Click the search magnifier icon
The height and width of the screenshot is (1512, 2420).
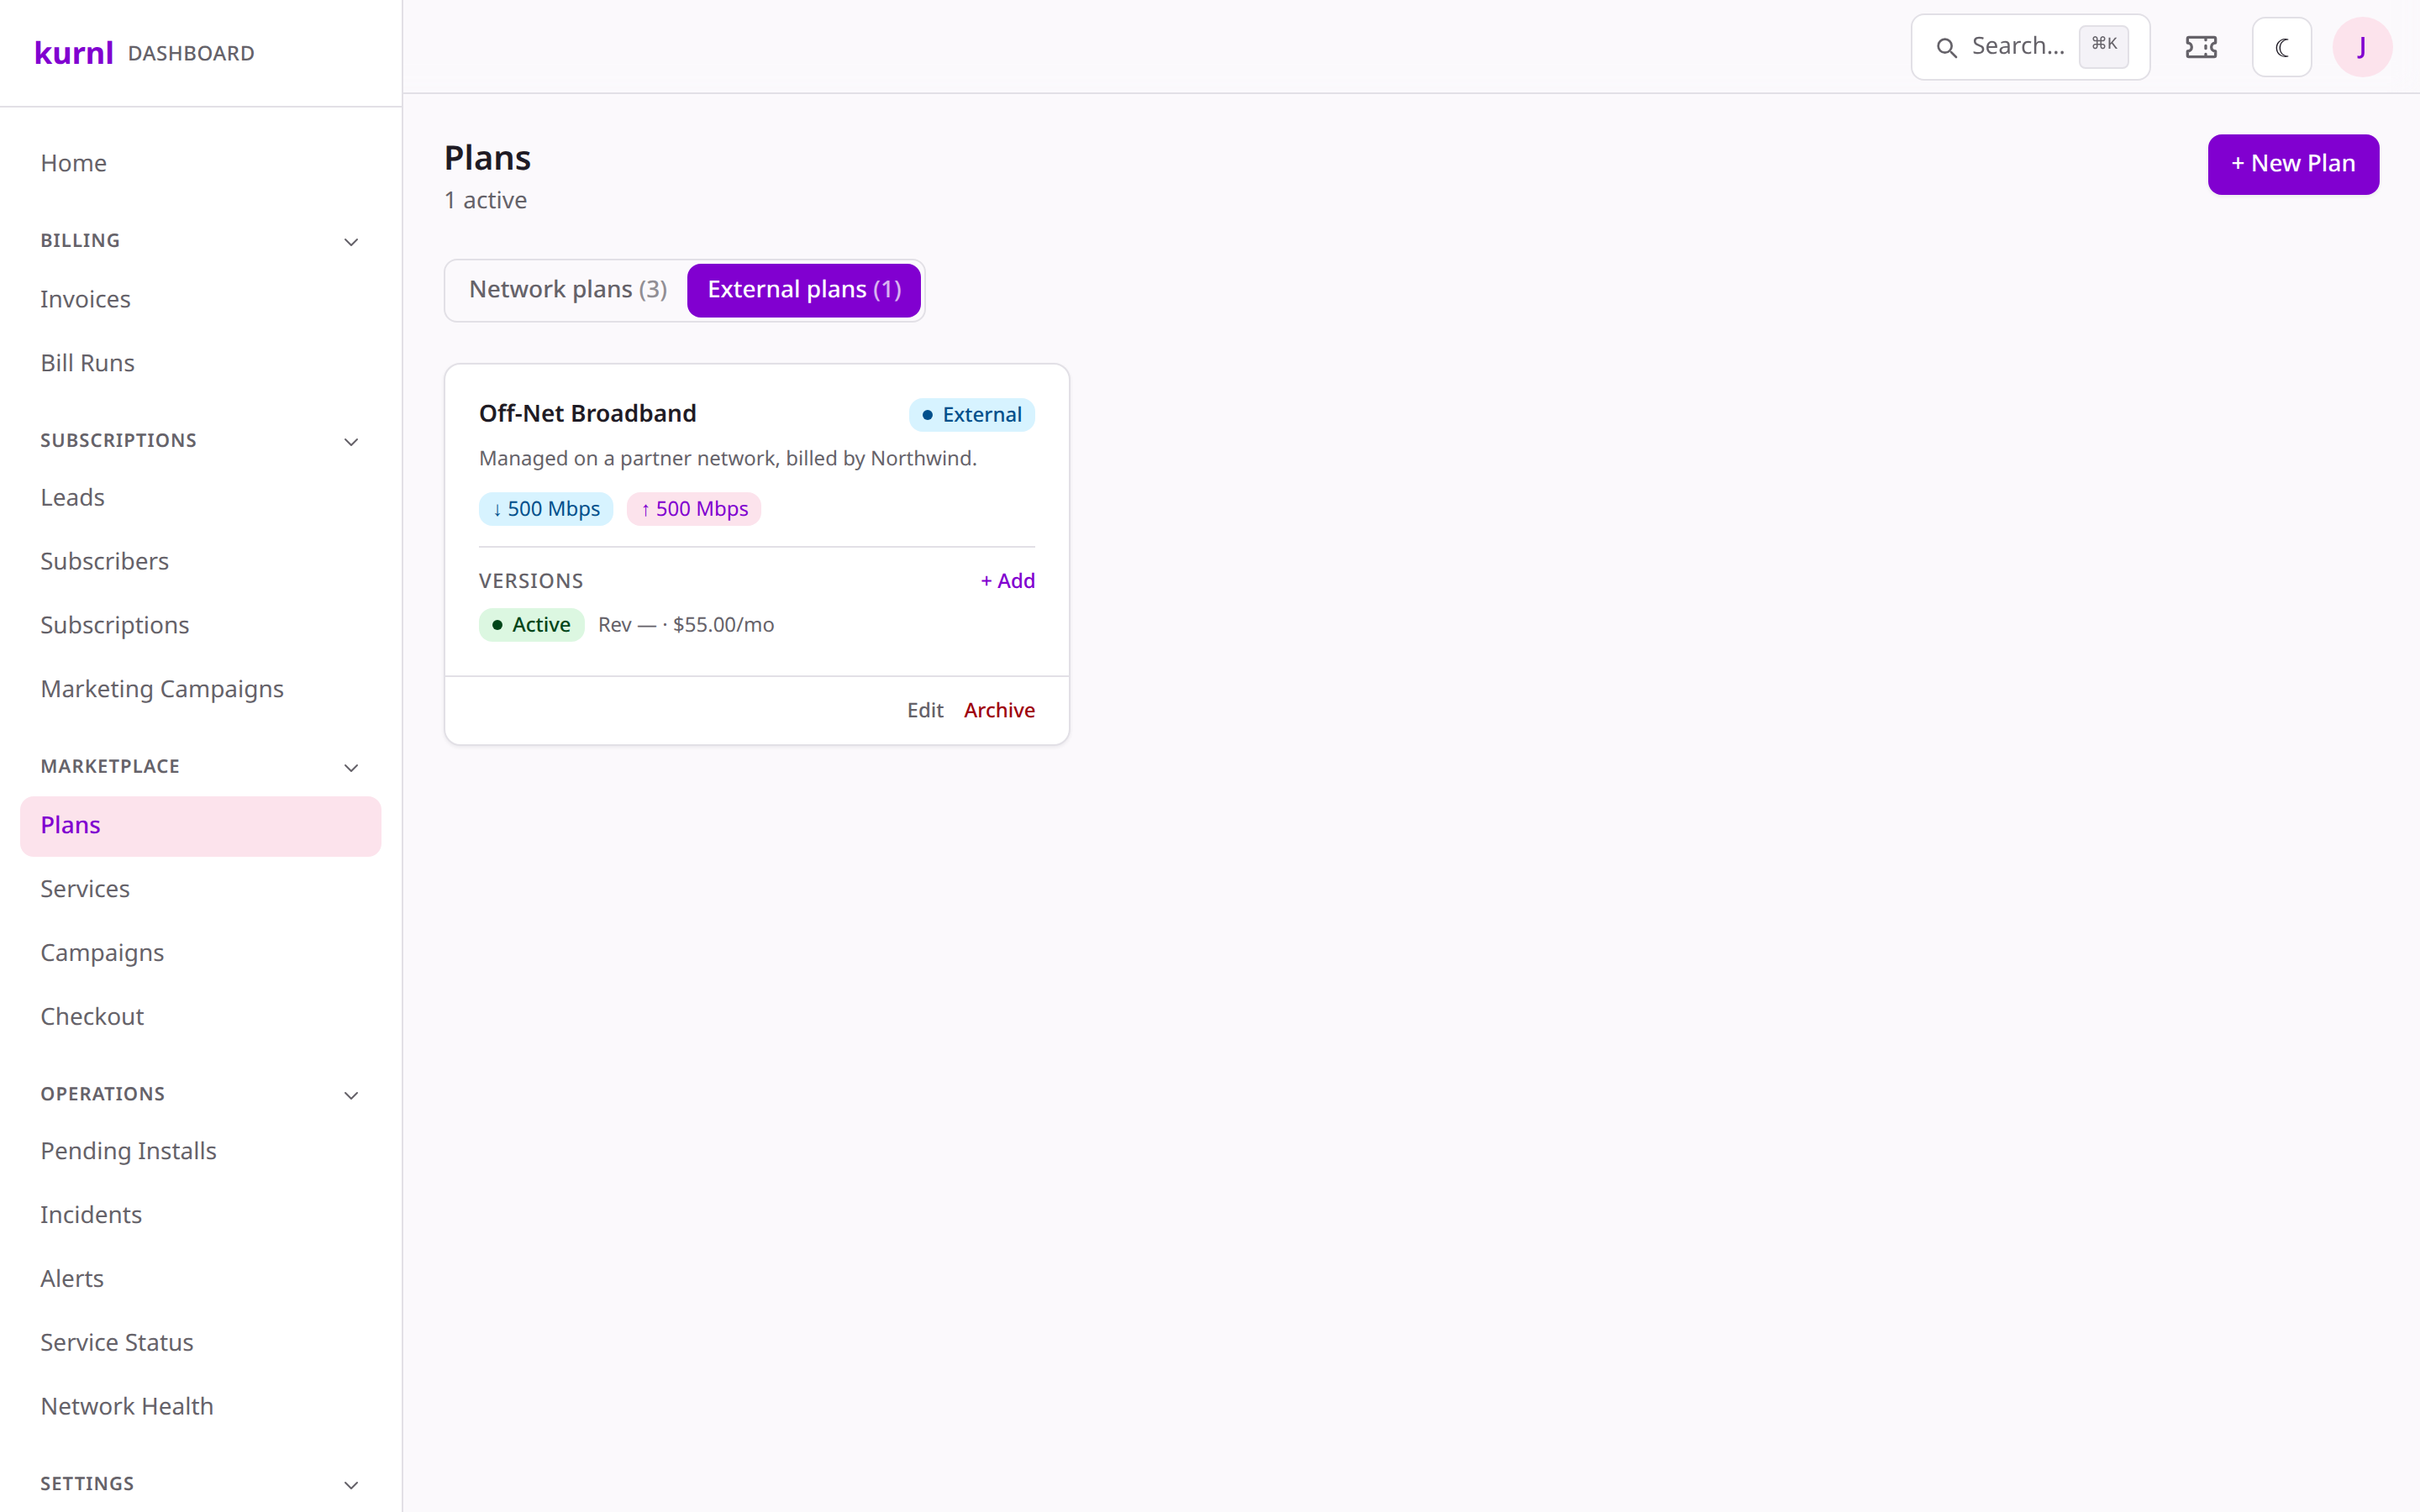click(x=1946, y=47)
